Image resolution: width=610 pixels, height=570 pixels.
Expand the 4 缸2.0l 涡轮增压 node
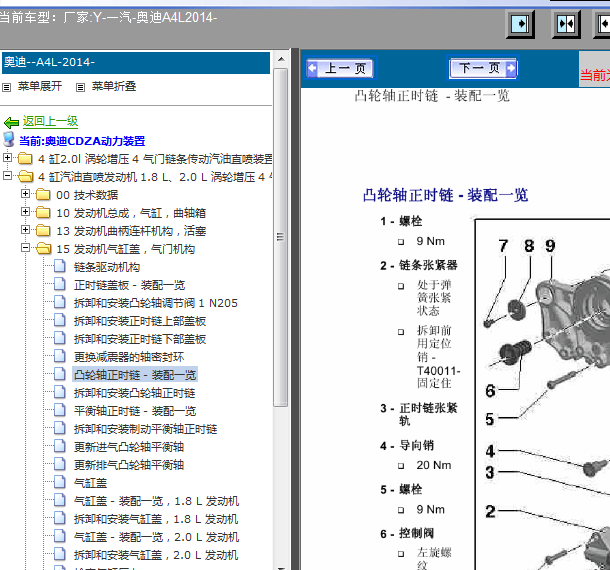[7, 158]
